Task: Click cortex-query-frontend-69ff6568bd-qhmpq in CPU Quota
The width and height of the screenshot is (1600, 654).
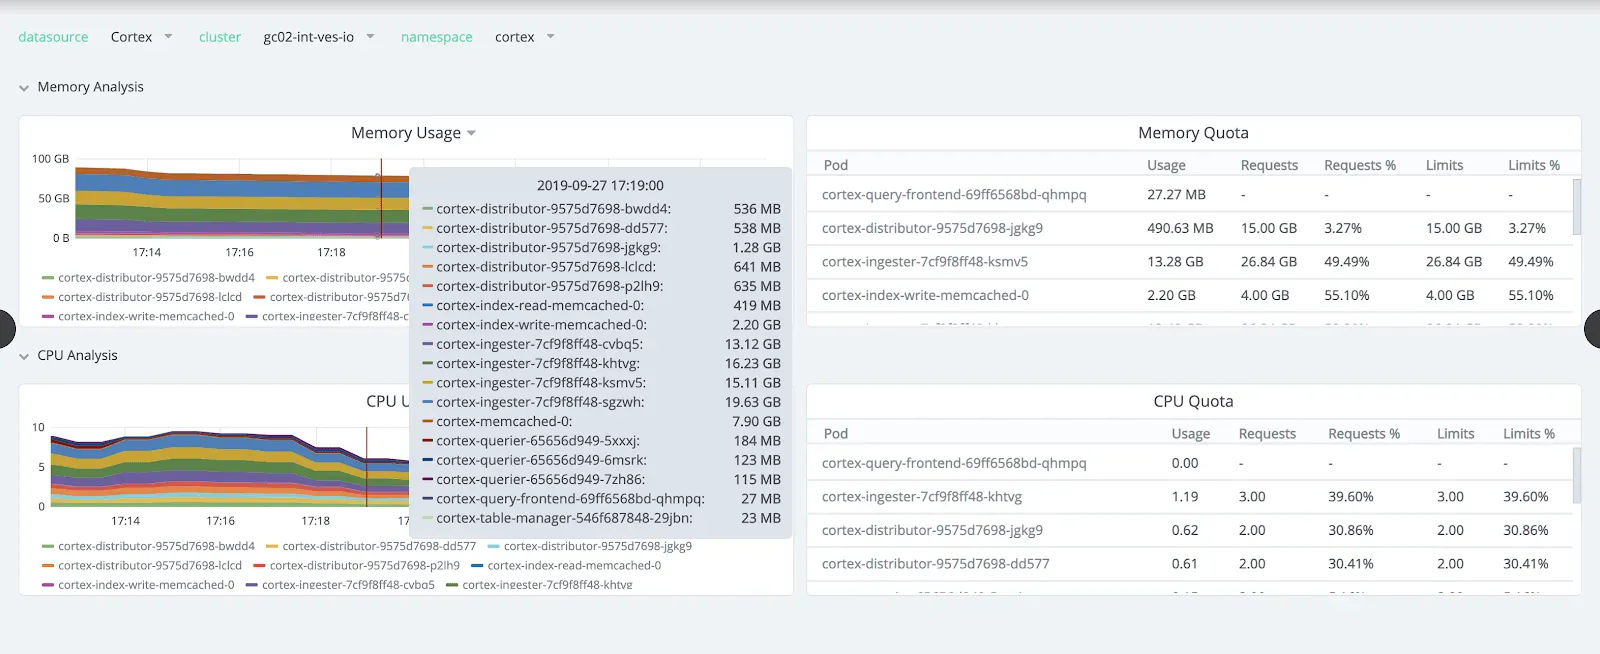Action: point(954,463)
